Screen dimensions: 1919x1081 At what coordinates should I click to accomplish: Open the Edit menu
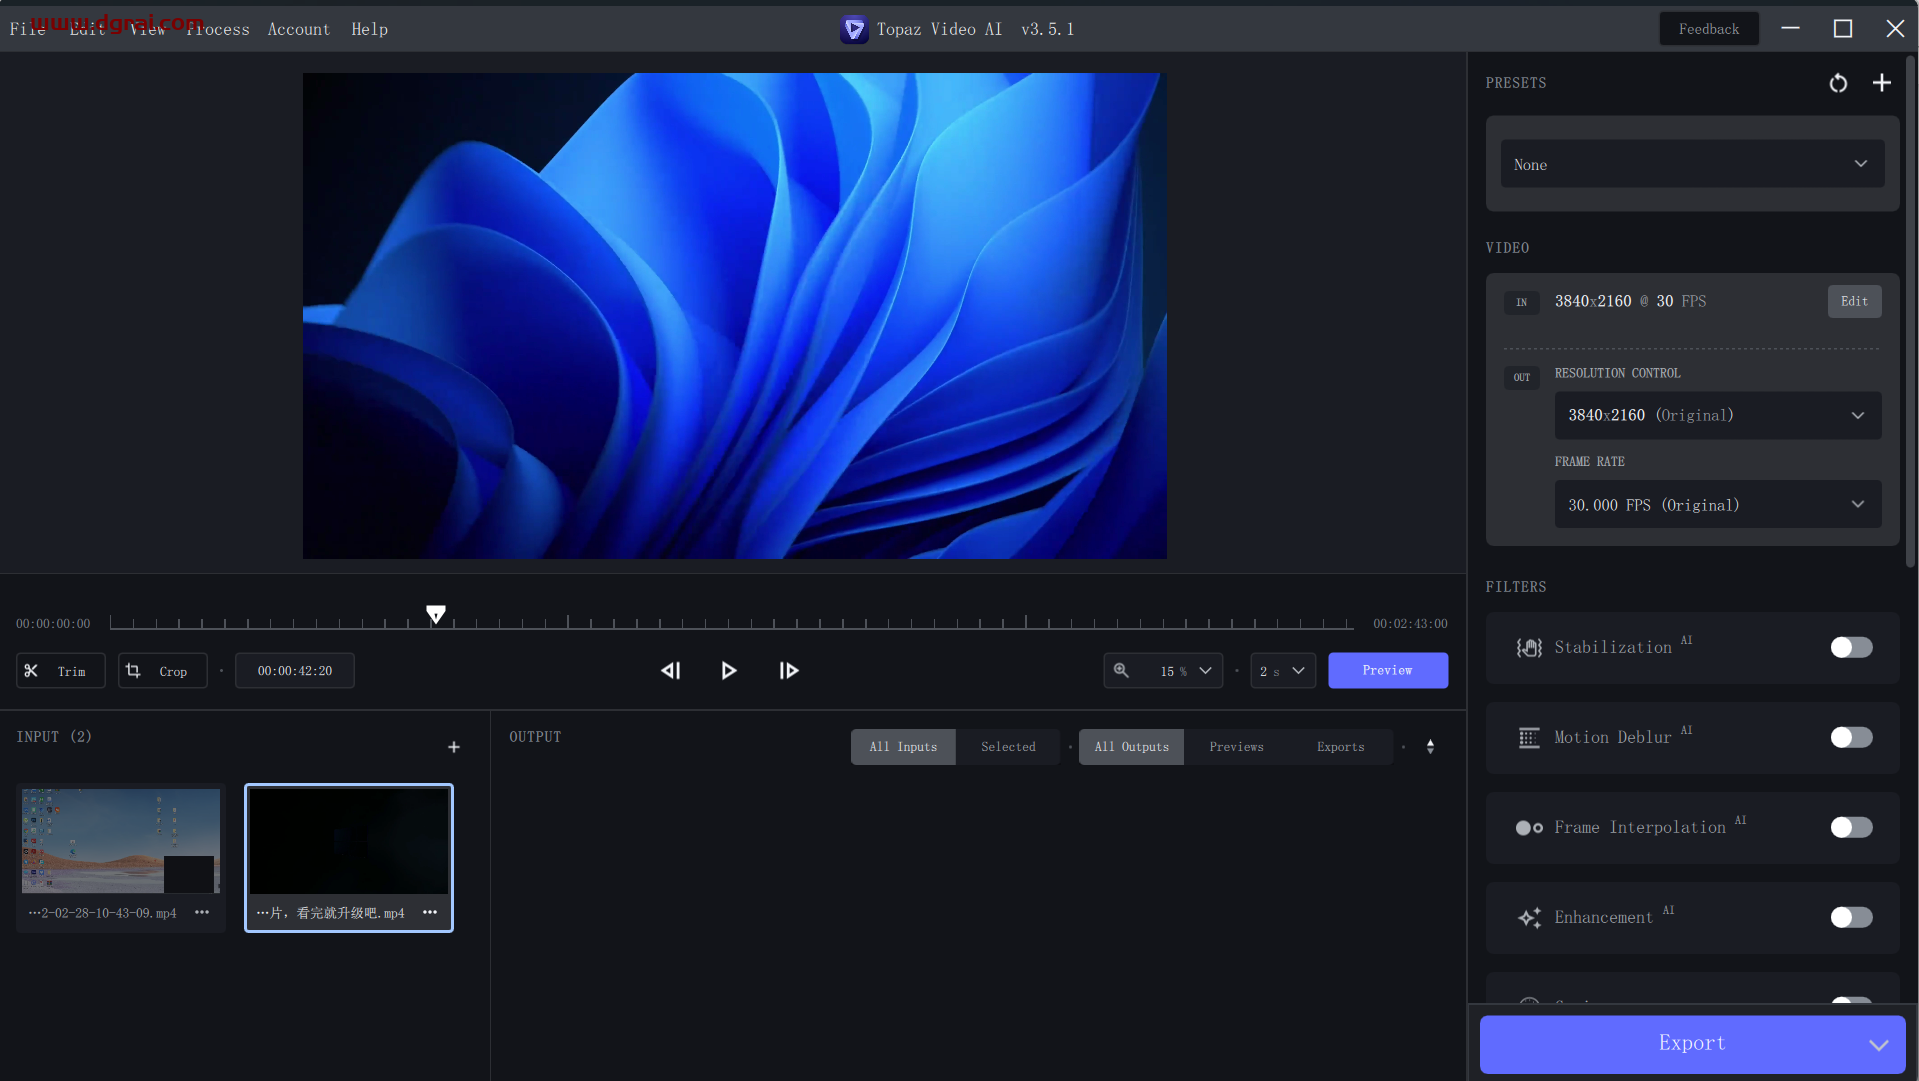(88, 29)
